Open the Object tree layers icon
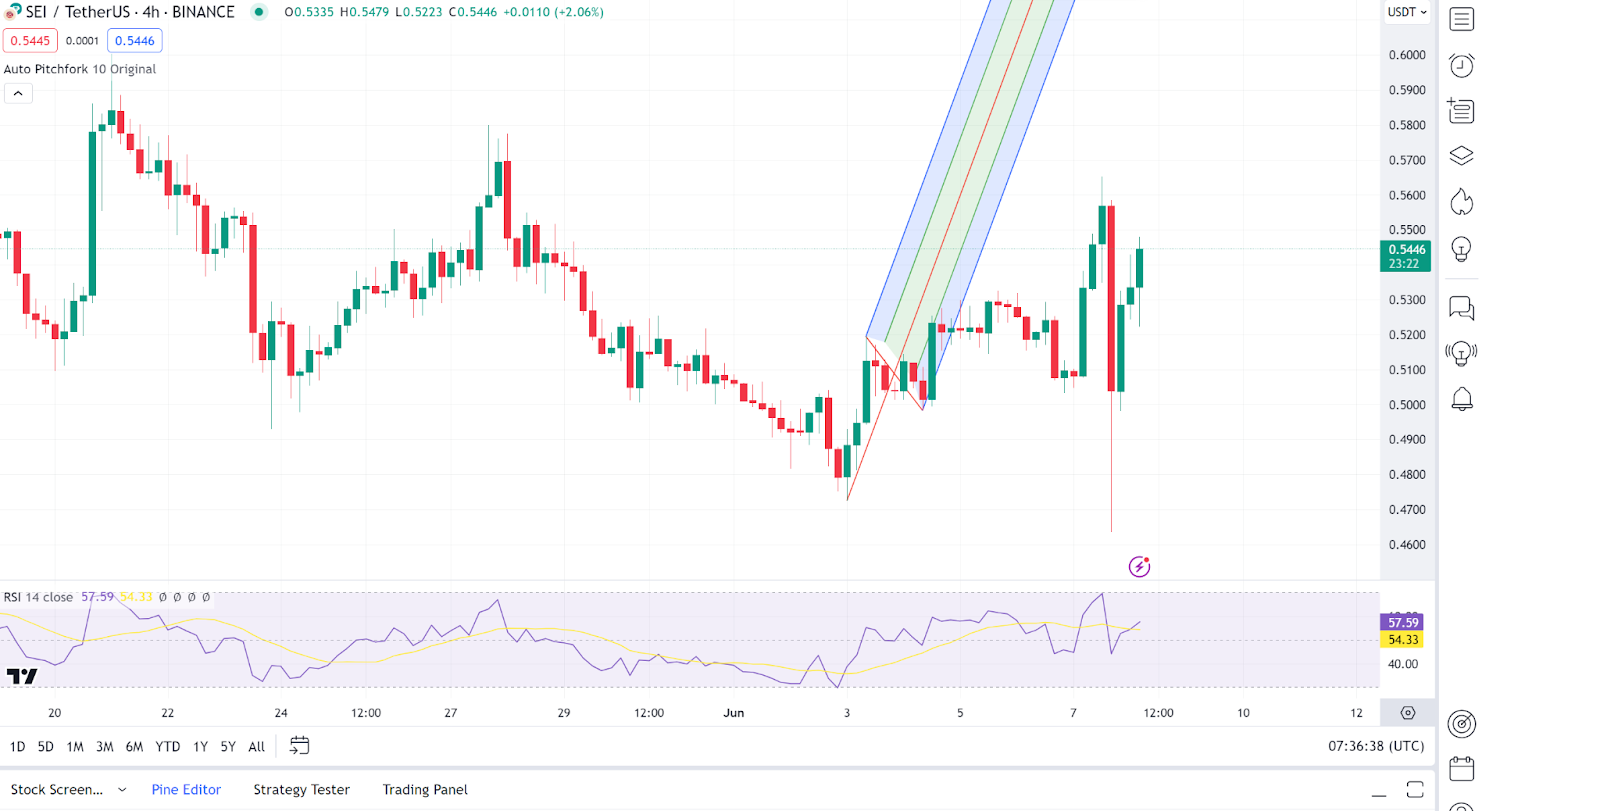1600x811 pixels. [1461, 156]
